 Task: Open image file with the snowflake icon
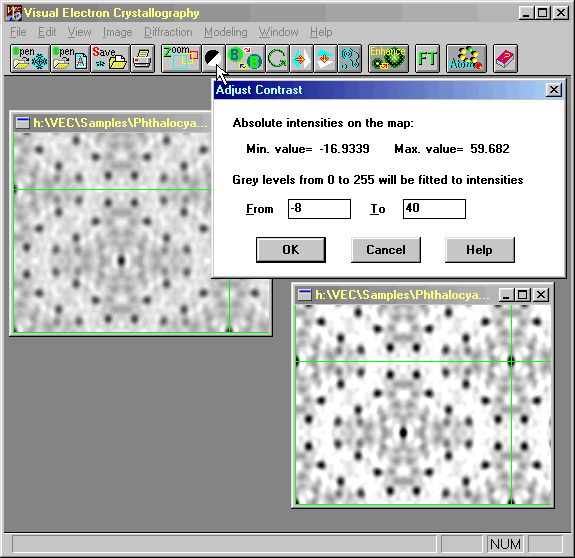(30, 59)
